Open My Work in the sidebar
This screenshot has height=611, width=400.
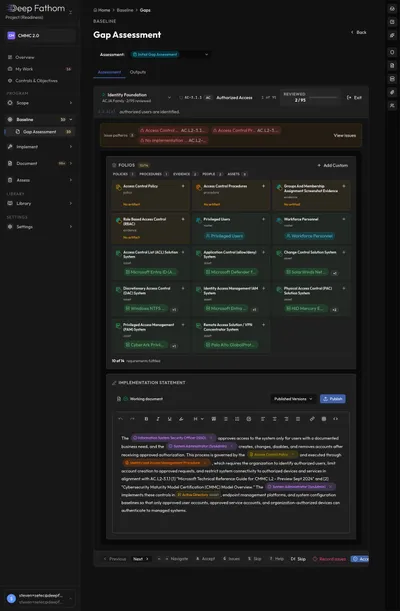point(40,69)
